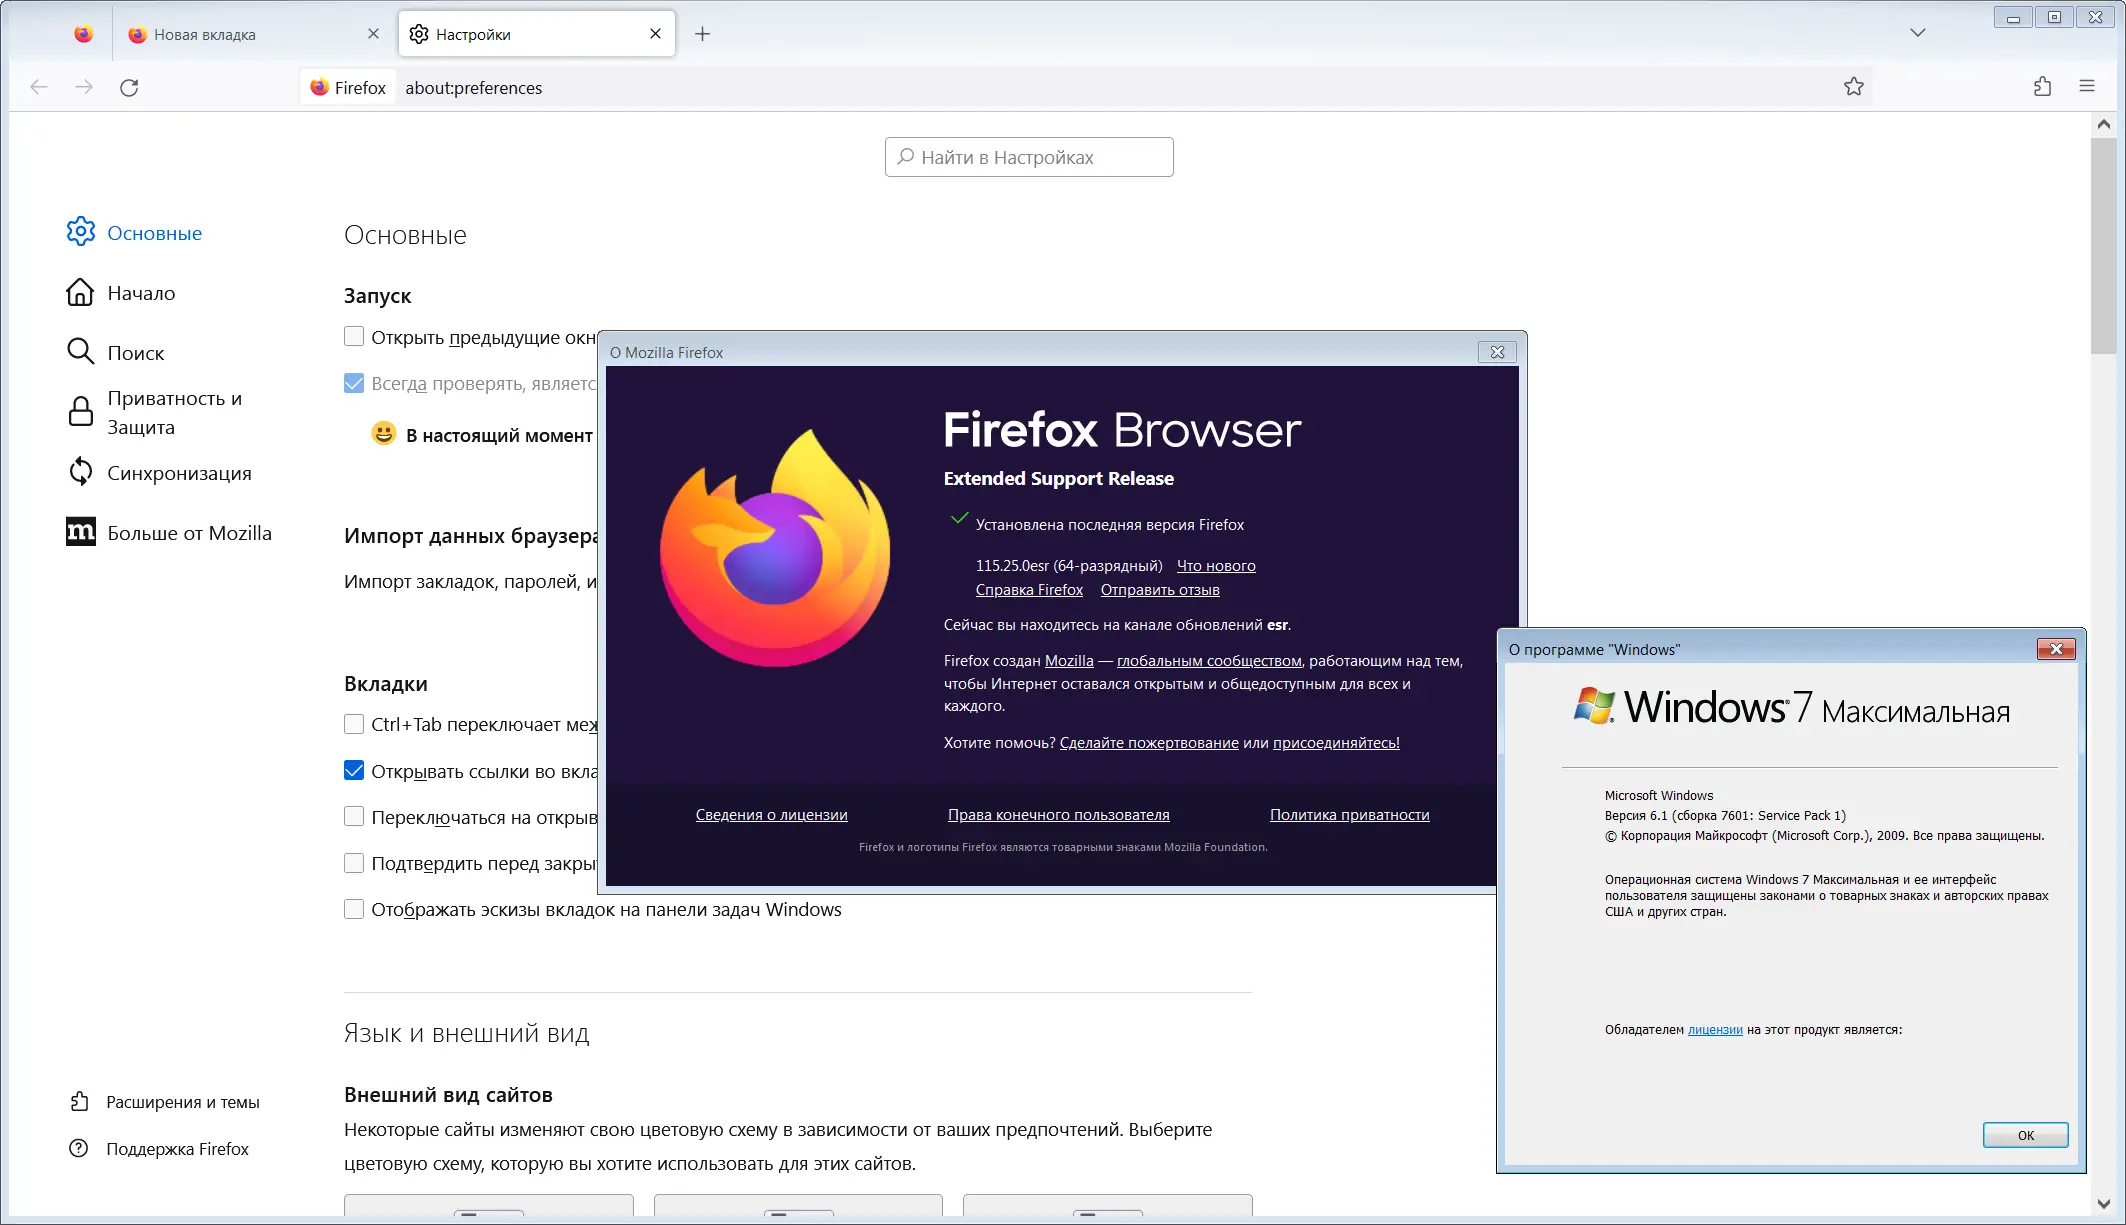Enable the Ctrl+Tab switching checkbox

tap(354, 724)
